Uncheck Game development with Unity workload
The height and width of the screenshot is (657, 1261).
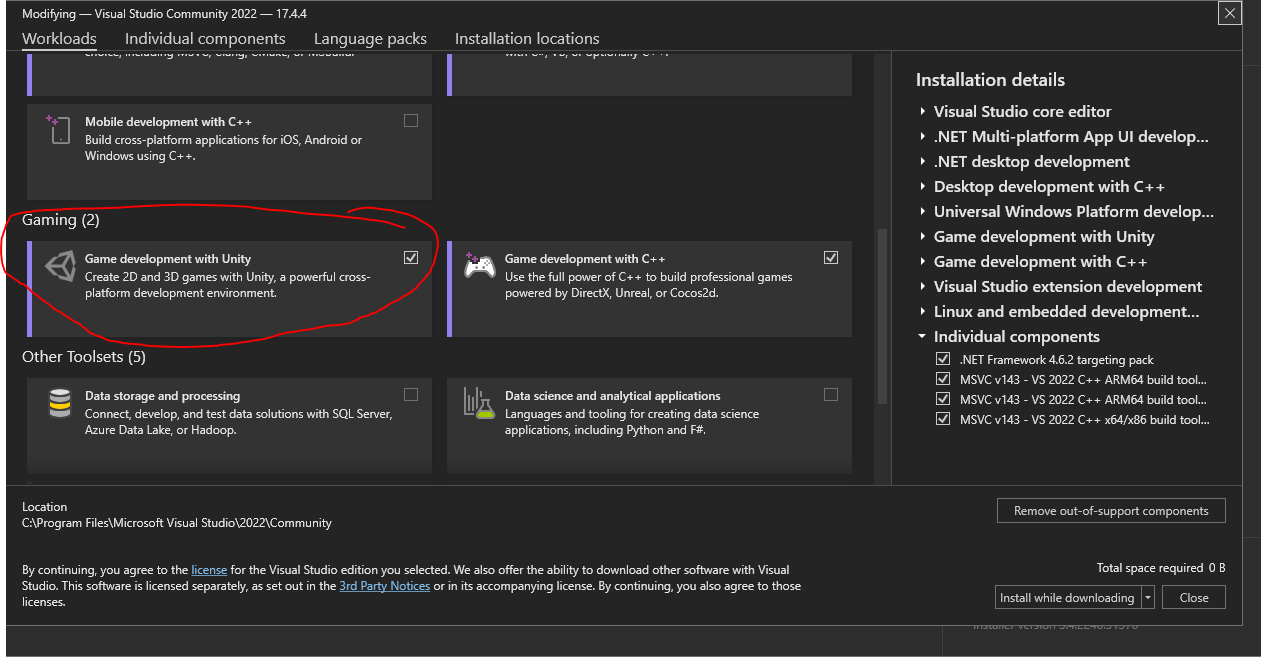click(411, 258)
